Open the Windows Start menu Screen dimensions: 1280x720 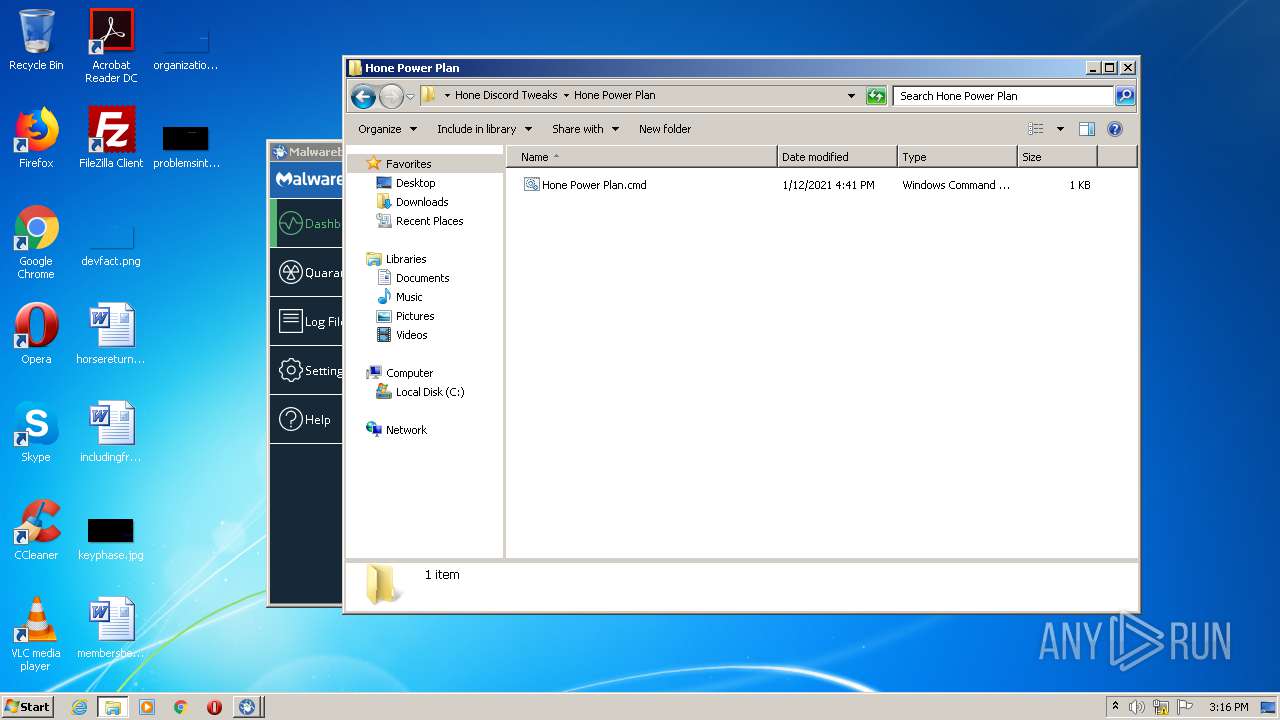(28, 707)
